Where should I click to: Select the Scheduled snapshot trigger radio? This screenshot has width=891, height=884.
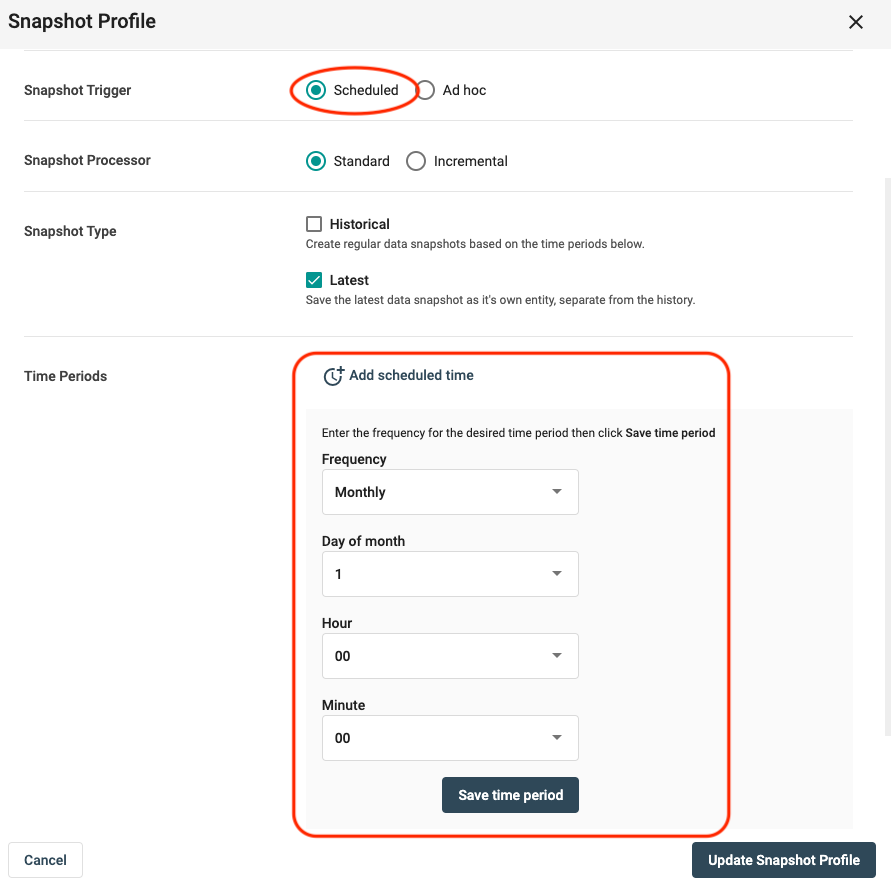pos(316,90)
